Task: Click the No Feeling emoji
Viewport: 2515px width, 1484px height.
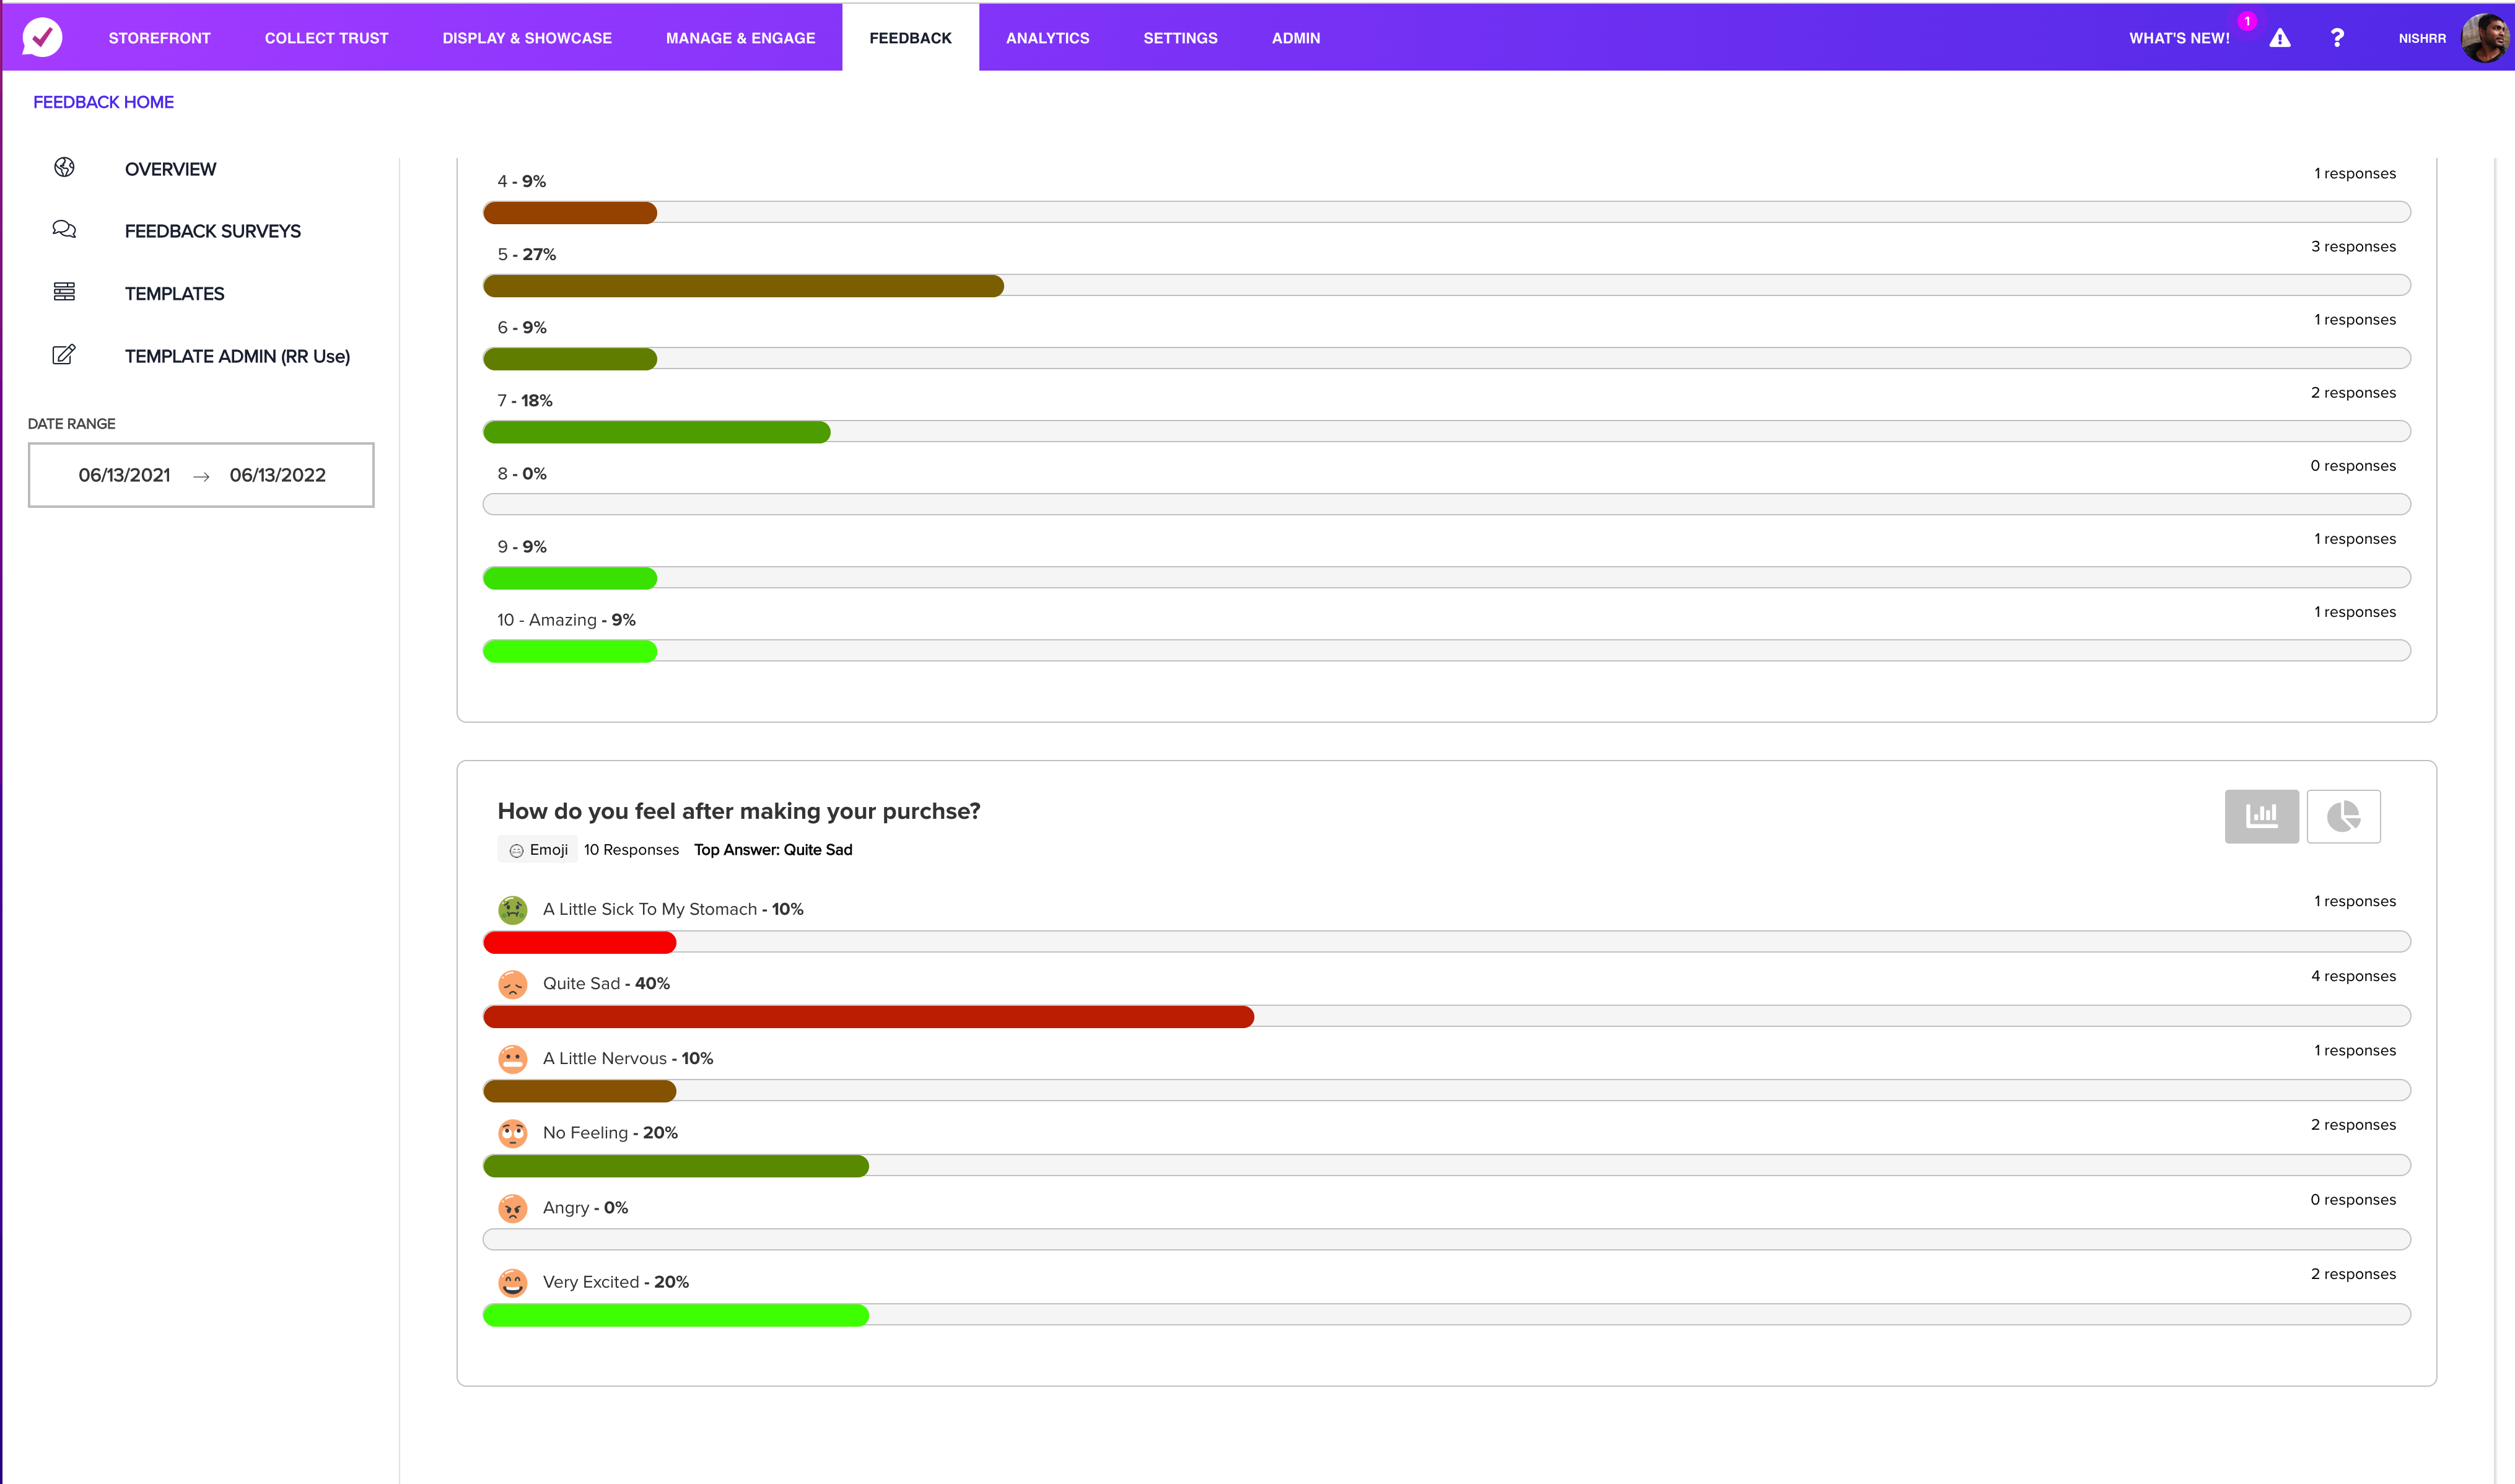Action: pos(512,1133)
